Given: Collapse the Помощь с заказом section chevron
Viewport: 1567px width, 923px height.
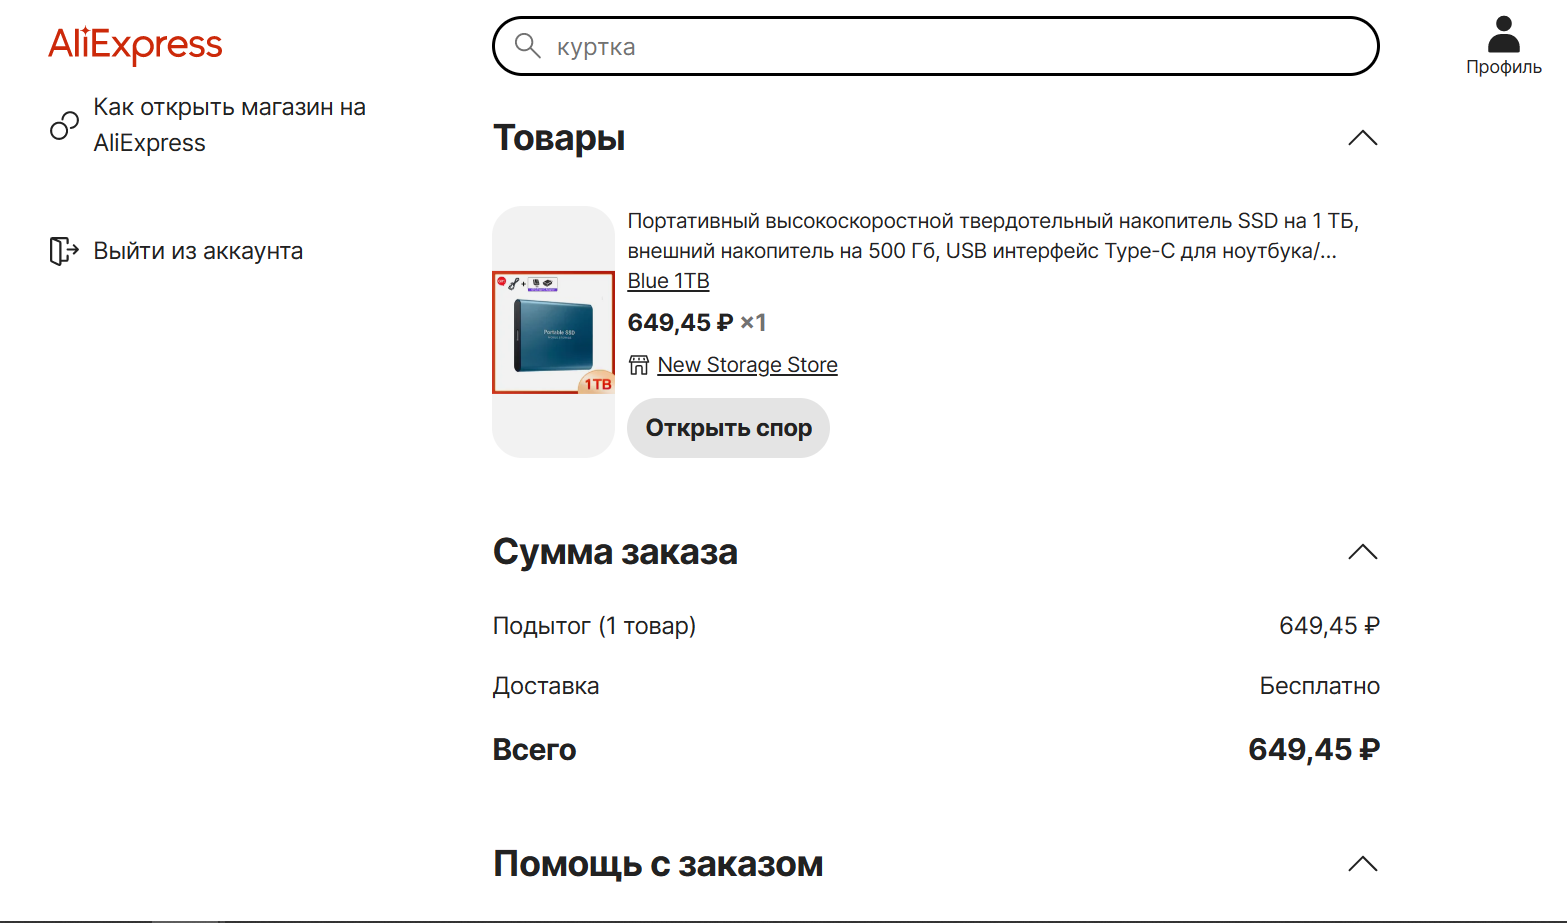Looking at the screenshot, I should [1362, 864].
